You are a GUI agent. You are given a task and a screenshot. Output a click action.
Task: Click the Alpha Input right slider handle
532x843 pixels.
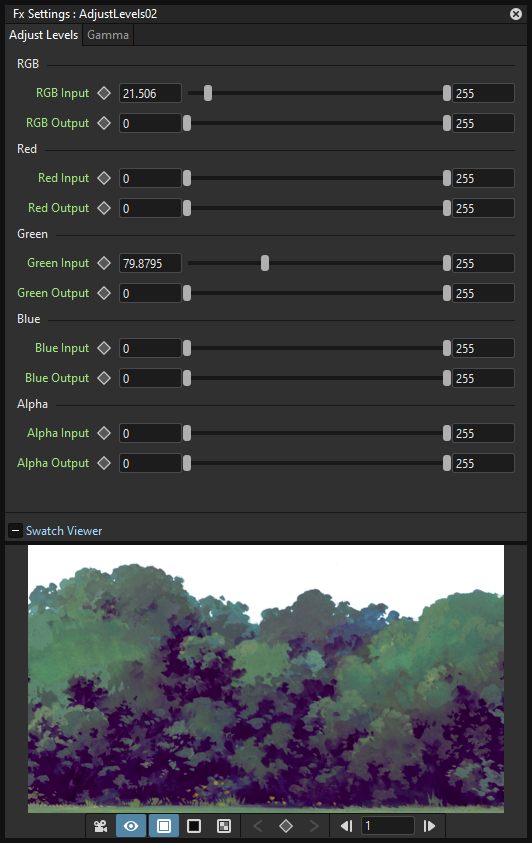point(447,433)
